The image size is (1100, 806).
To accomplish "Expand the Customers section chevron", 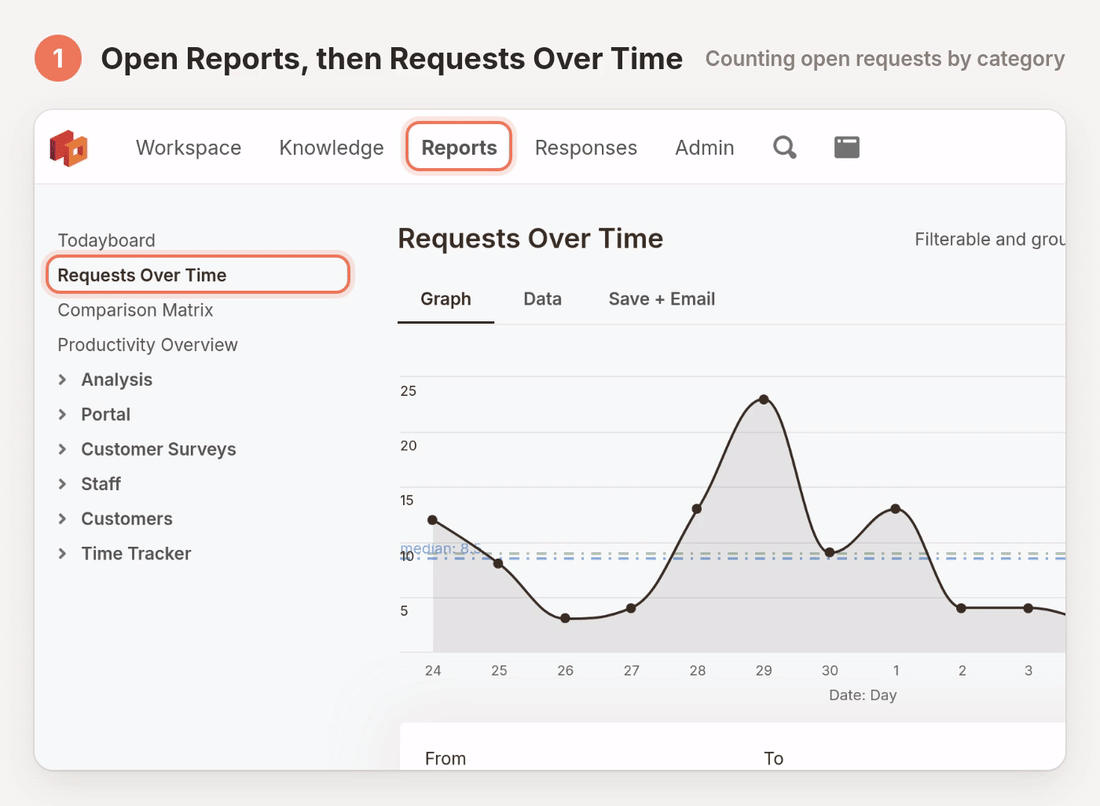I will (62, 519).
